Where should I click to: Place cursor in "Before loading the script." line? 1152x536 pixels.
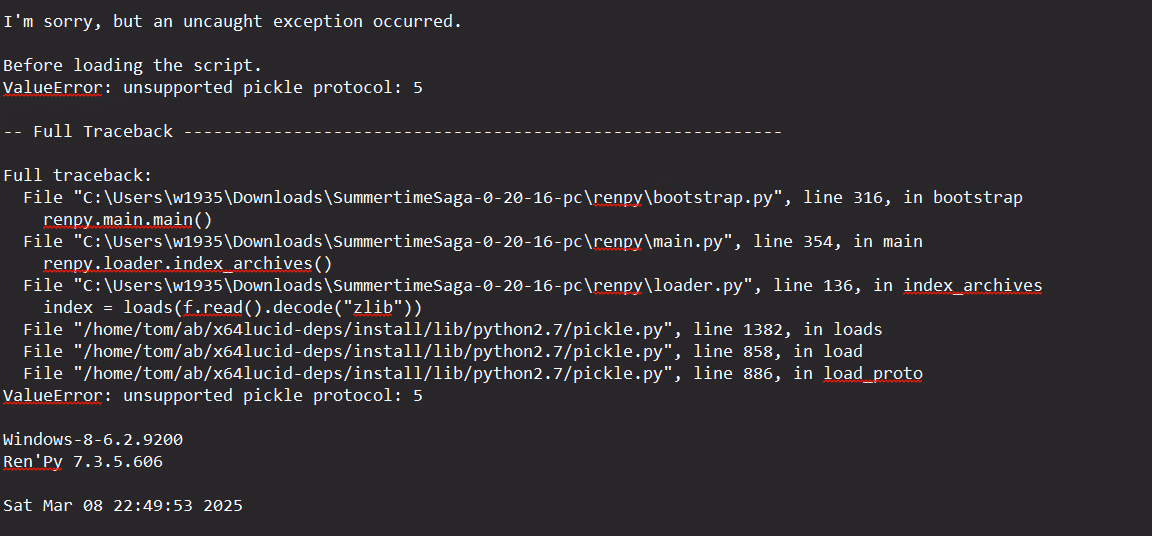[x=132, y=65]
